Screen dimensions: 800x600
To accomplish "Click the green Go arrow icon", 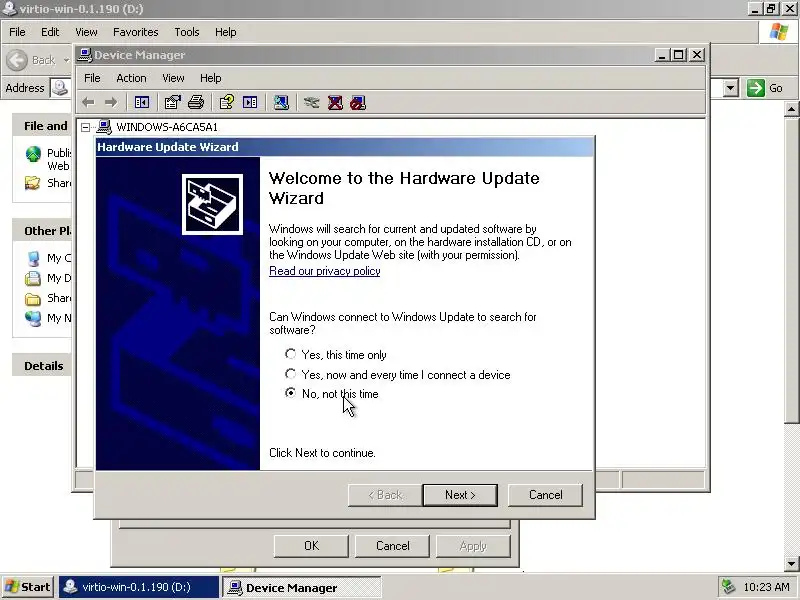I will point(756,88).
